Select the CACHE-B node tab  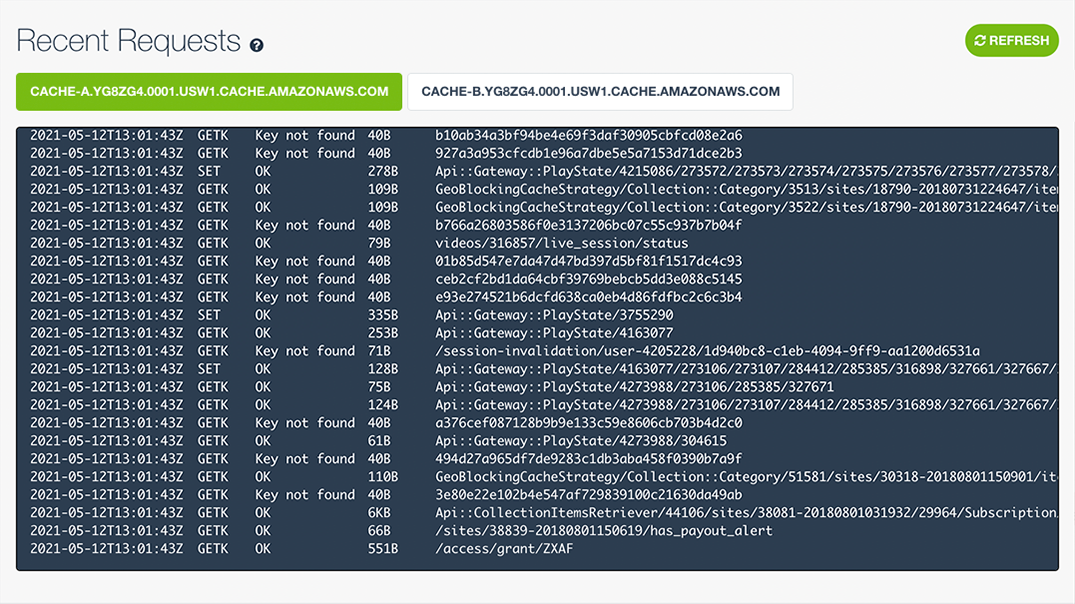coord(598,91)
